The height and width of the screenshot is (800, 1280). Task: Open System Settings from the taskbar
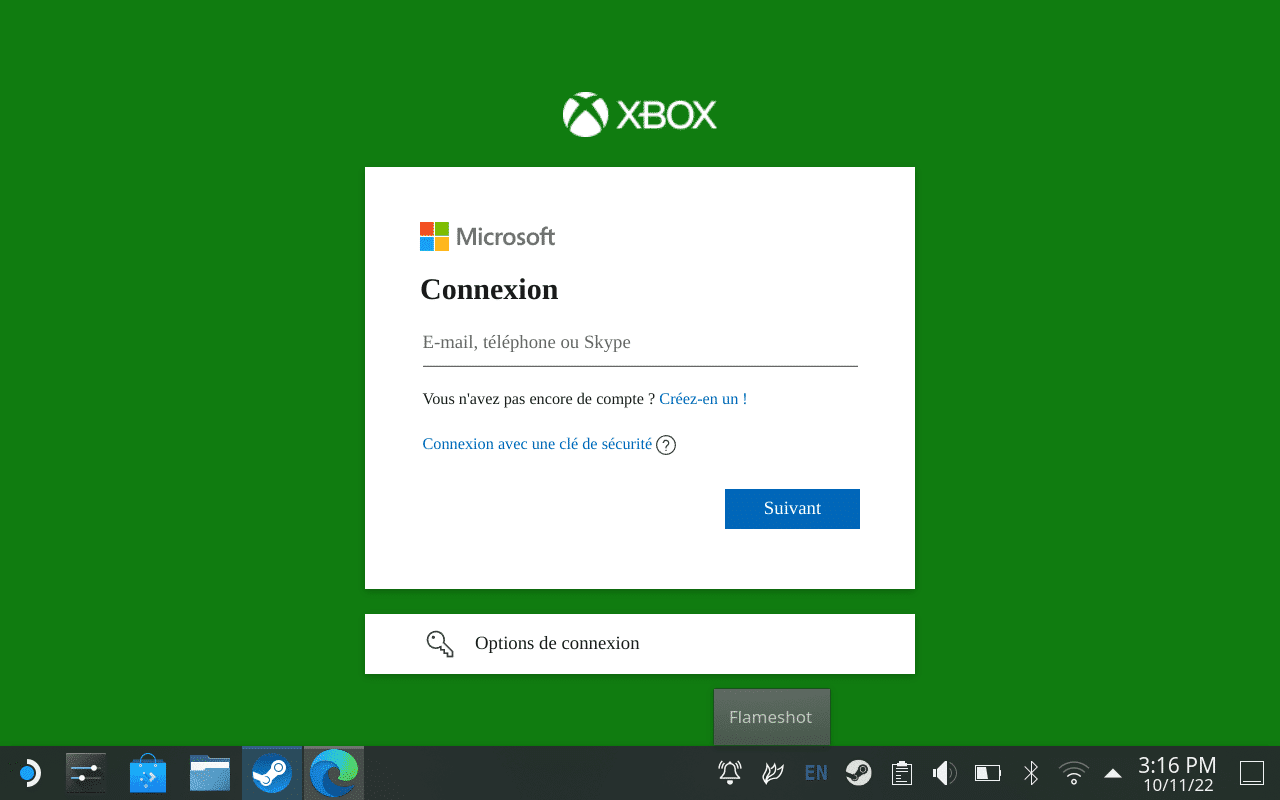[x=85, y=773]
